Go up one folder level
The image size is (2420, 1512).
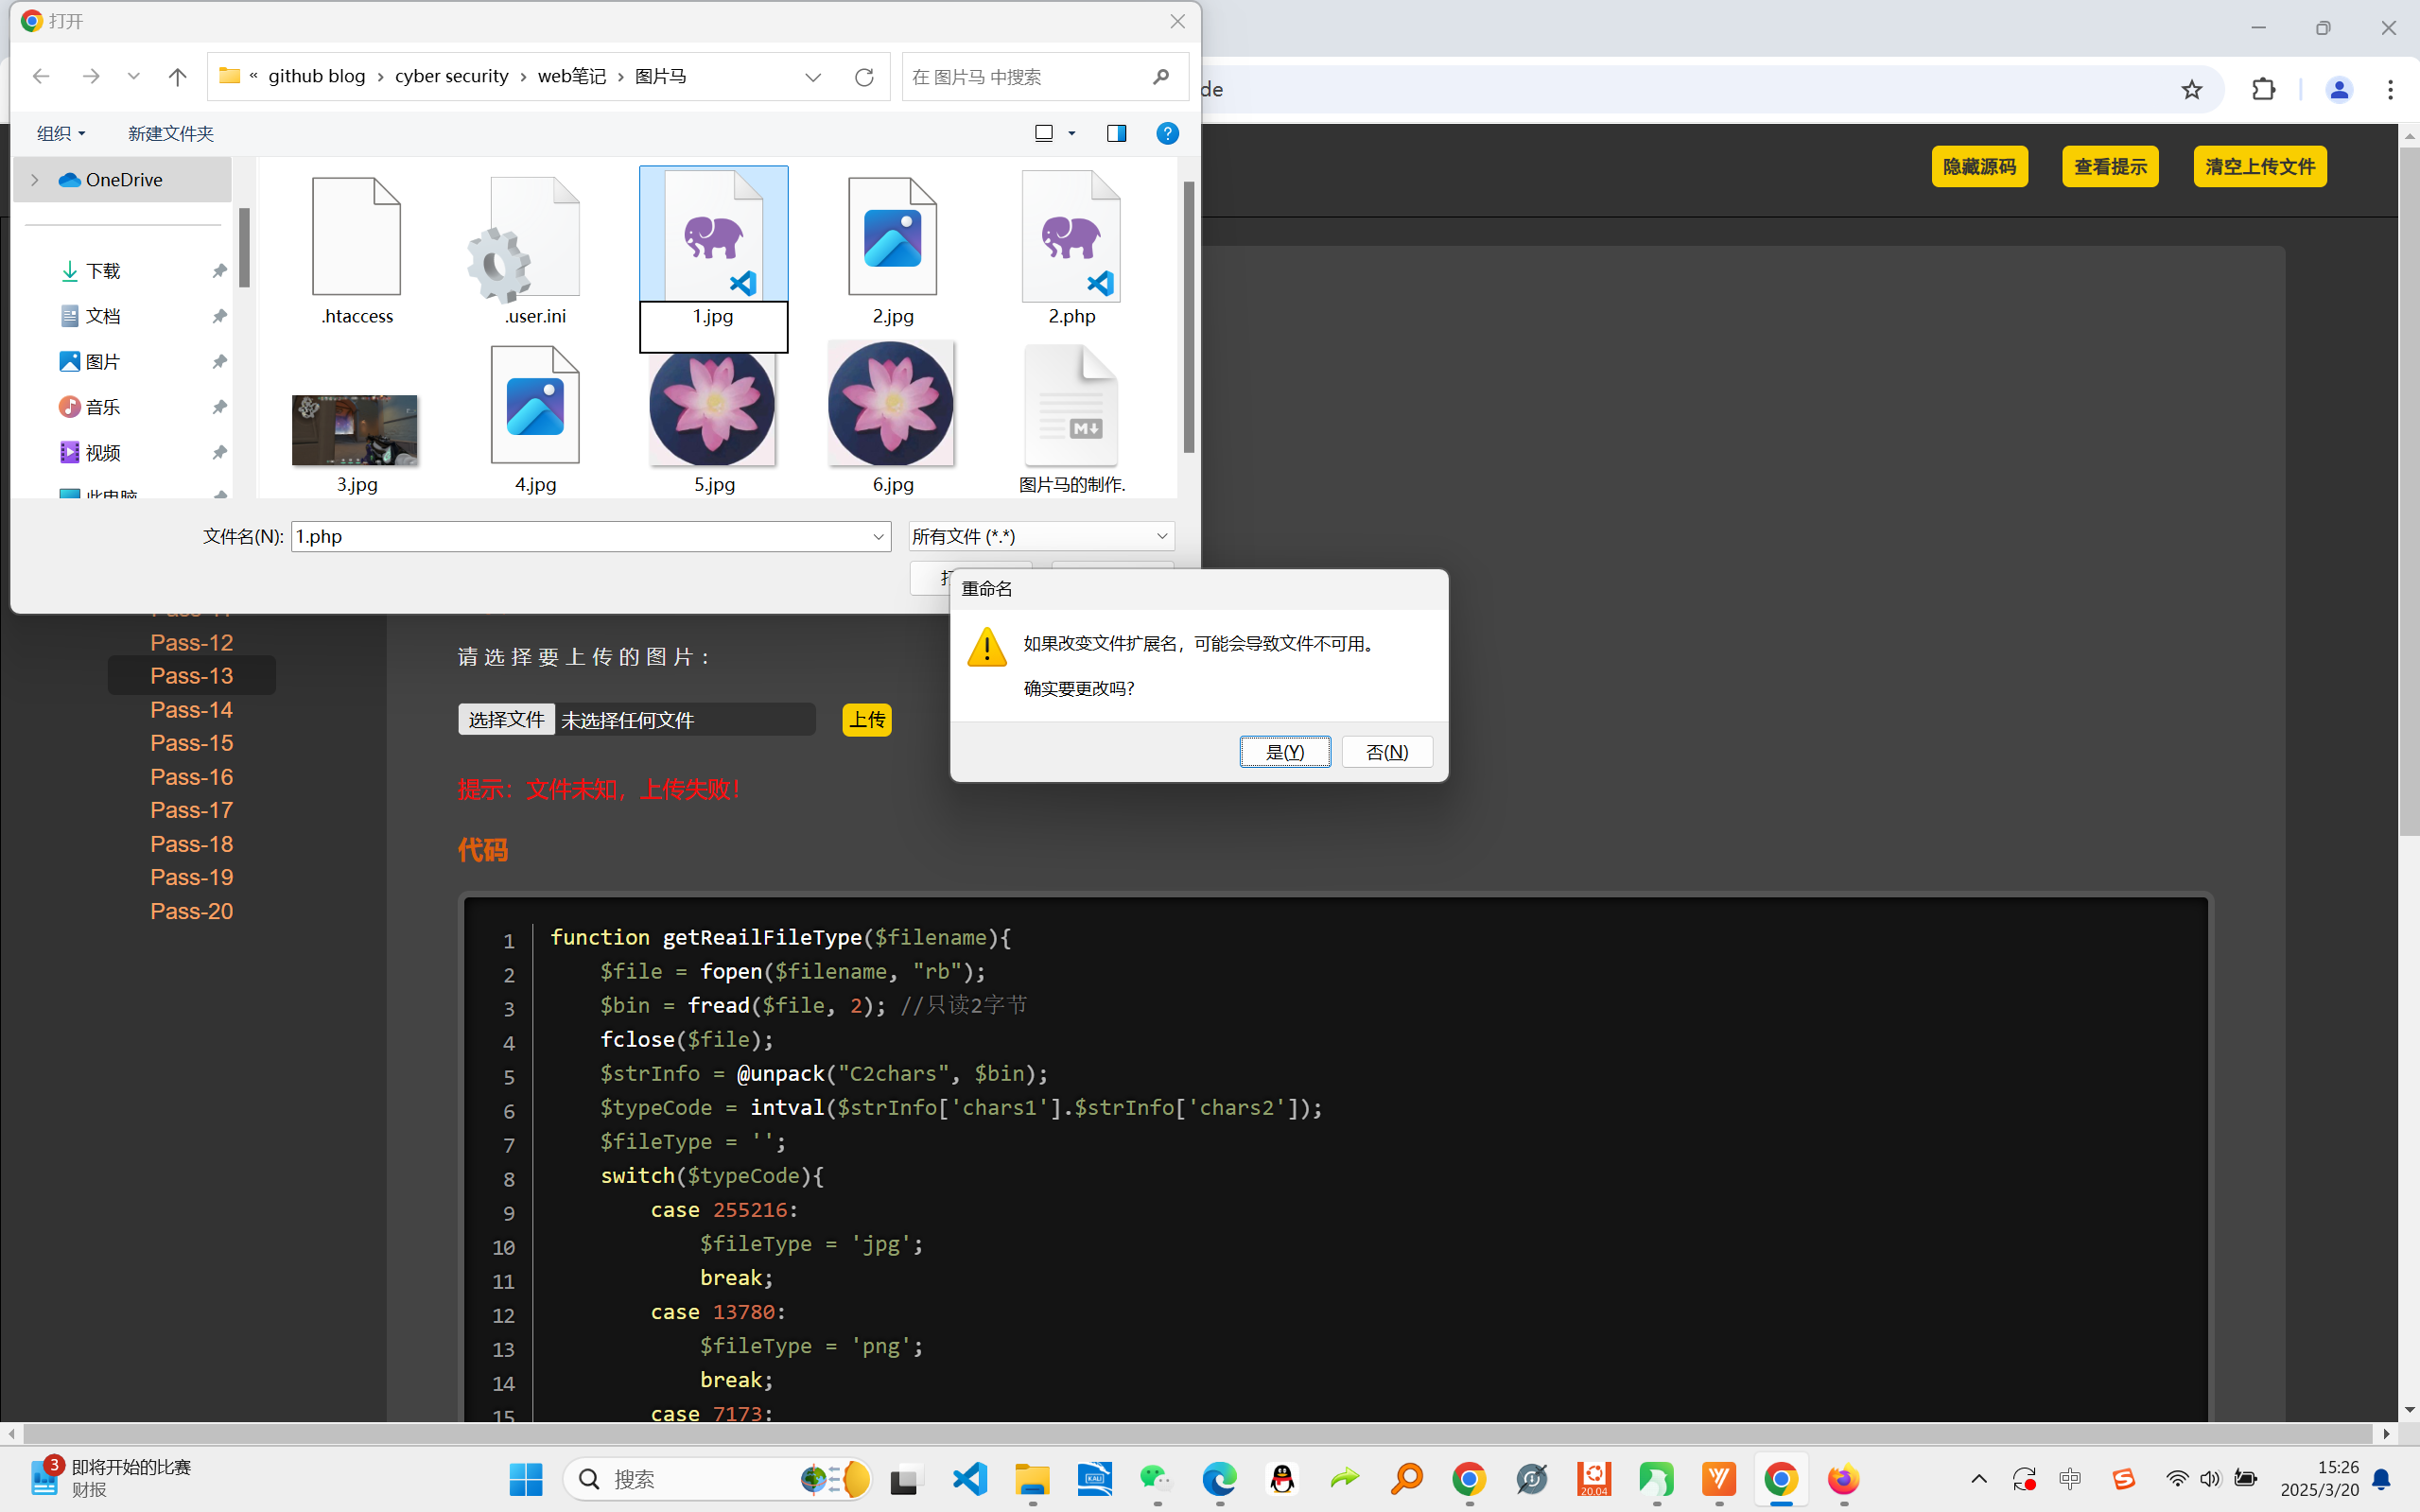(177, 77)
